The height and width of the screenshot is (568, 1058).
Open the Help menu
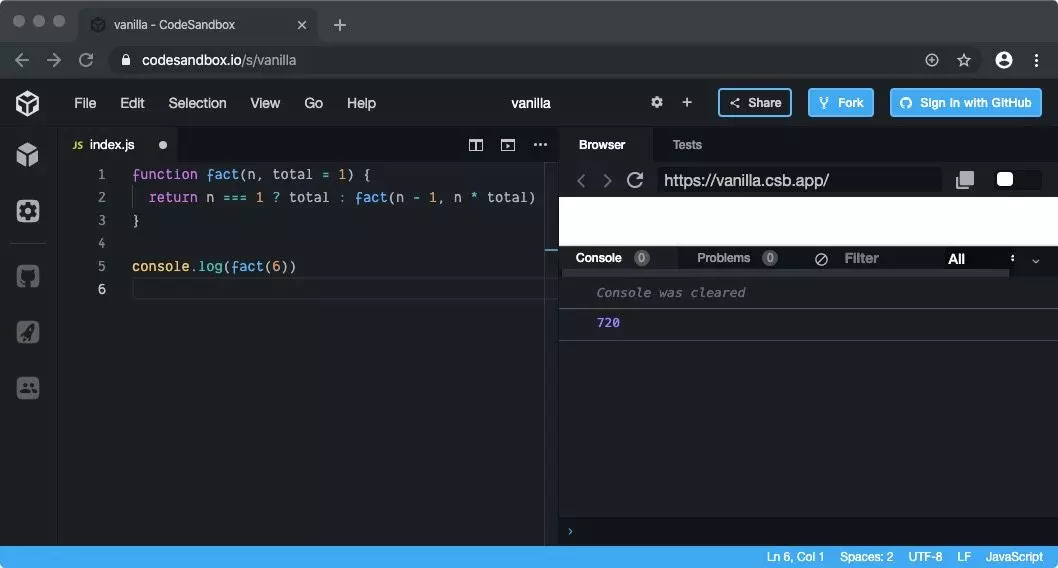361,103
